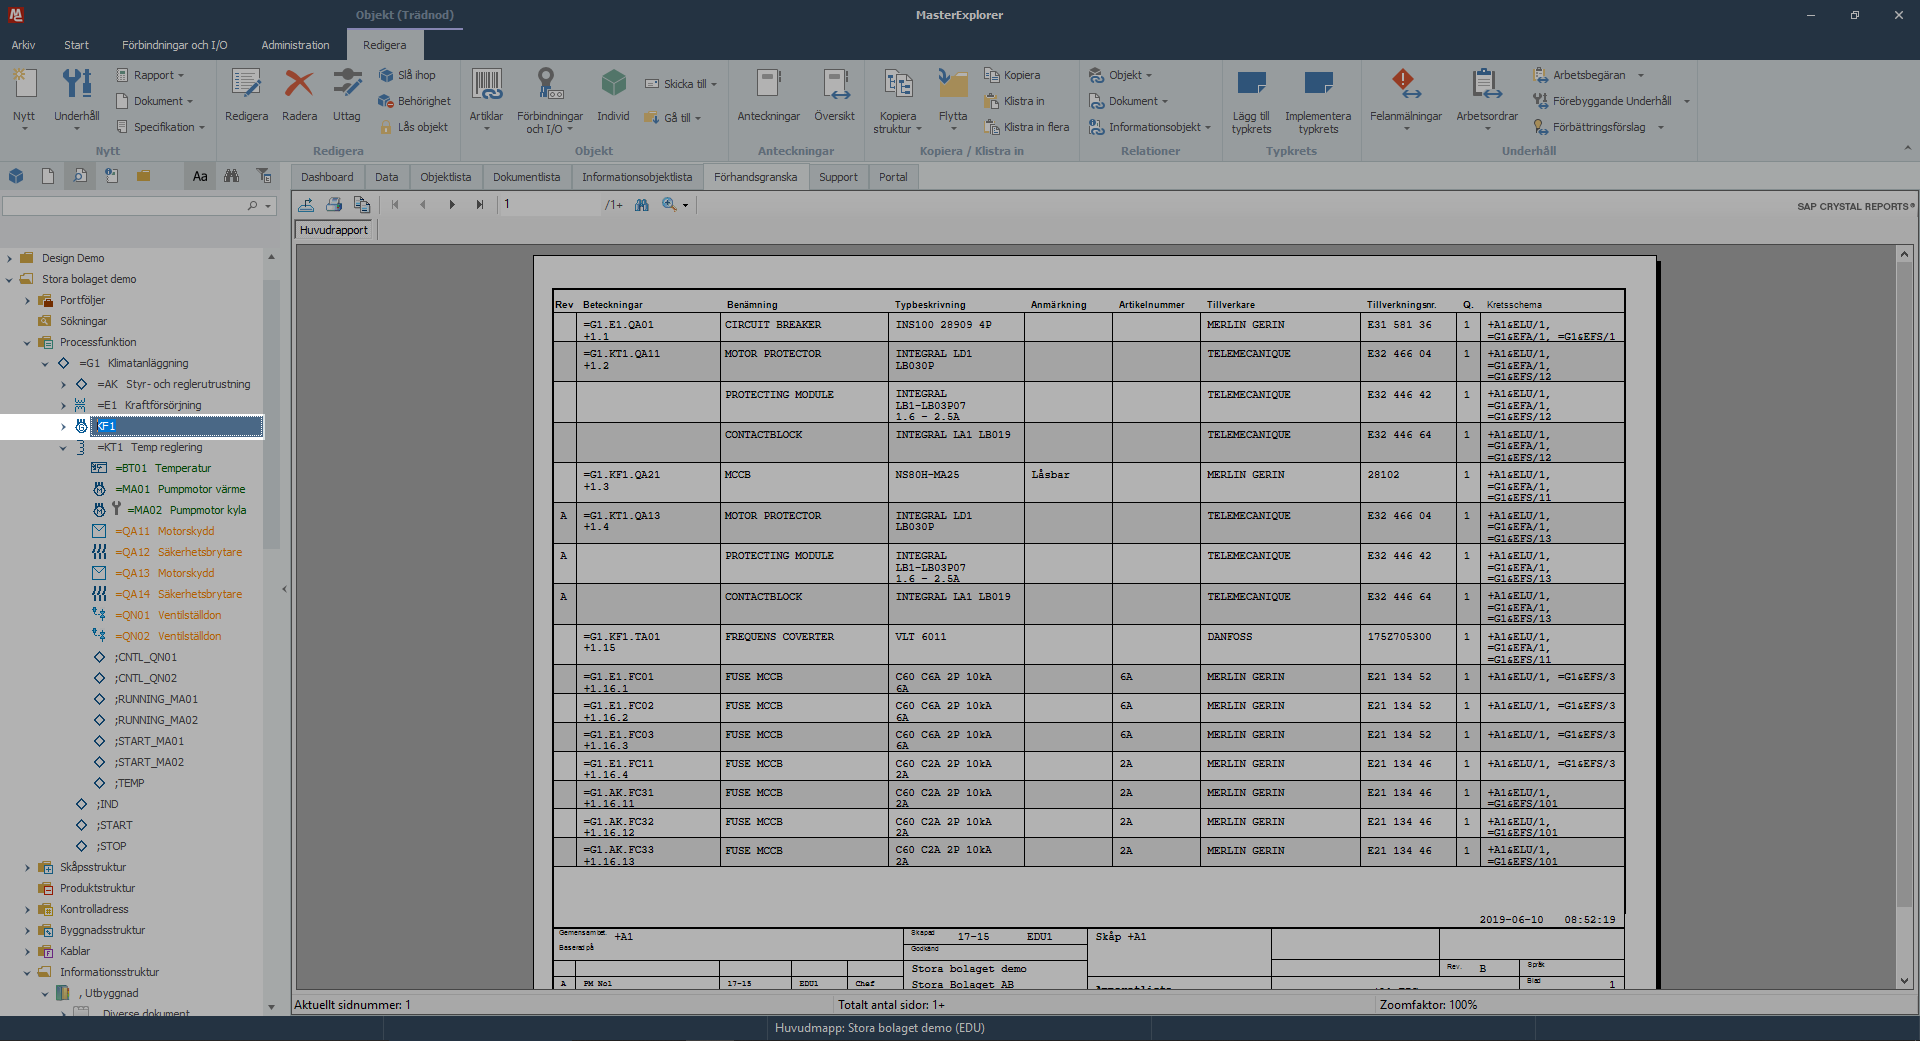The image size is (1920, 1041).
Task: Switch to the Dashboard tab
Action: tap(327, 177)
